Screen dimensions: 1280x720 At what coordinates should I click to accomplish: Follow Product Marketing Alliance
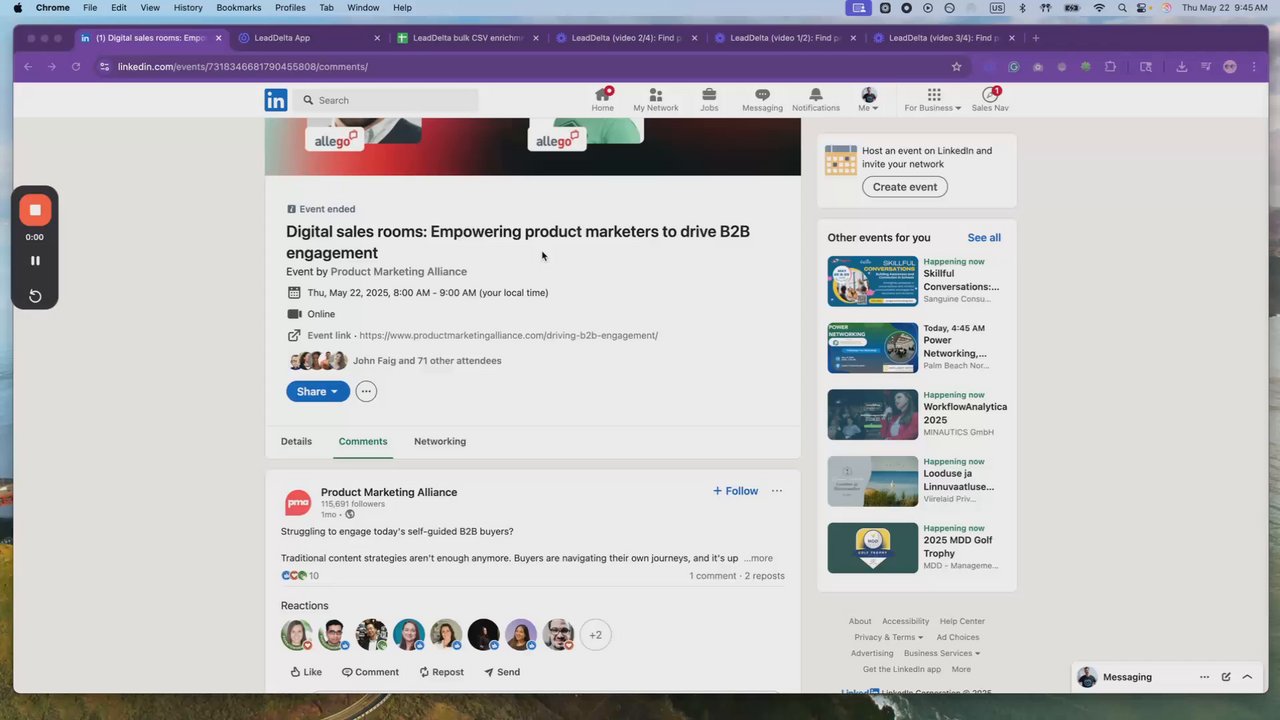coord(735,491)
